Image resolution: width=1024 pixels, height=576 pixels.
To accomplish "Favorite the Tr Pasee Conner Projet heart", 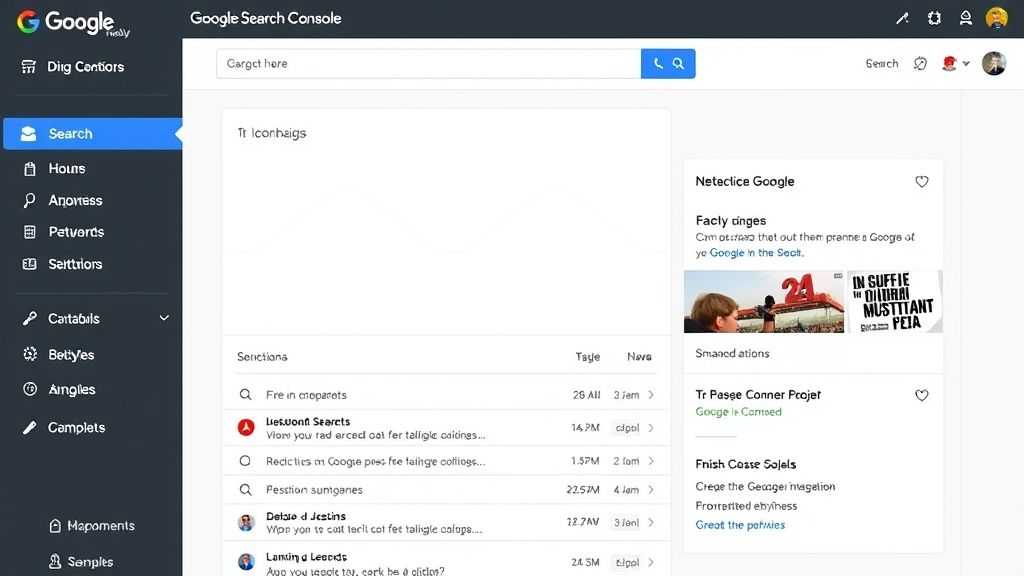I will pos(921,395).
